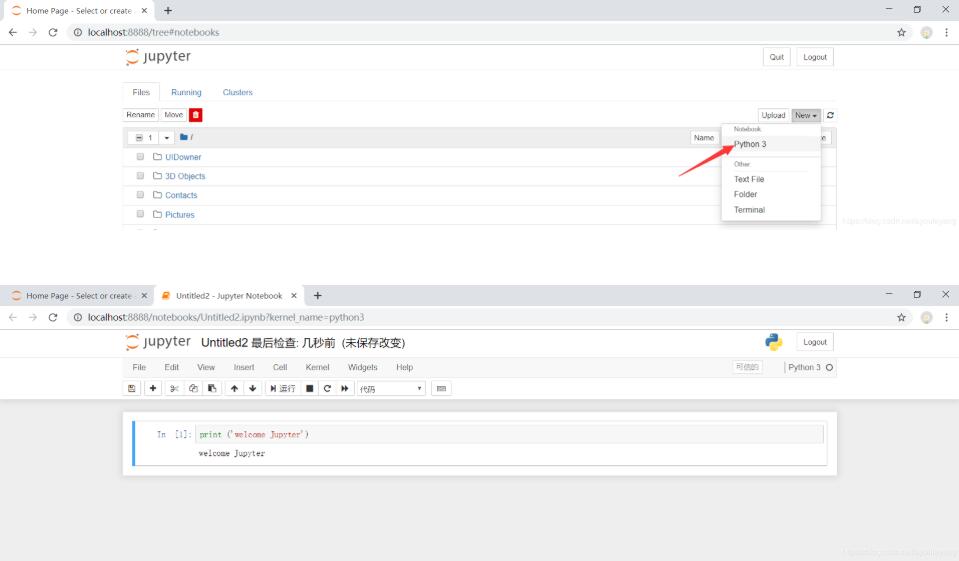Restart and run all cells with fast-forward icon
The height and width of the screenshot is (561, 959).
[x=345, y=388]
